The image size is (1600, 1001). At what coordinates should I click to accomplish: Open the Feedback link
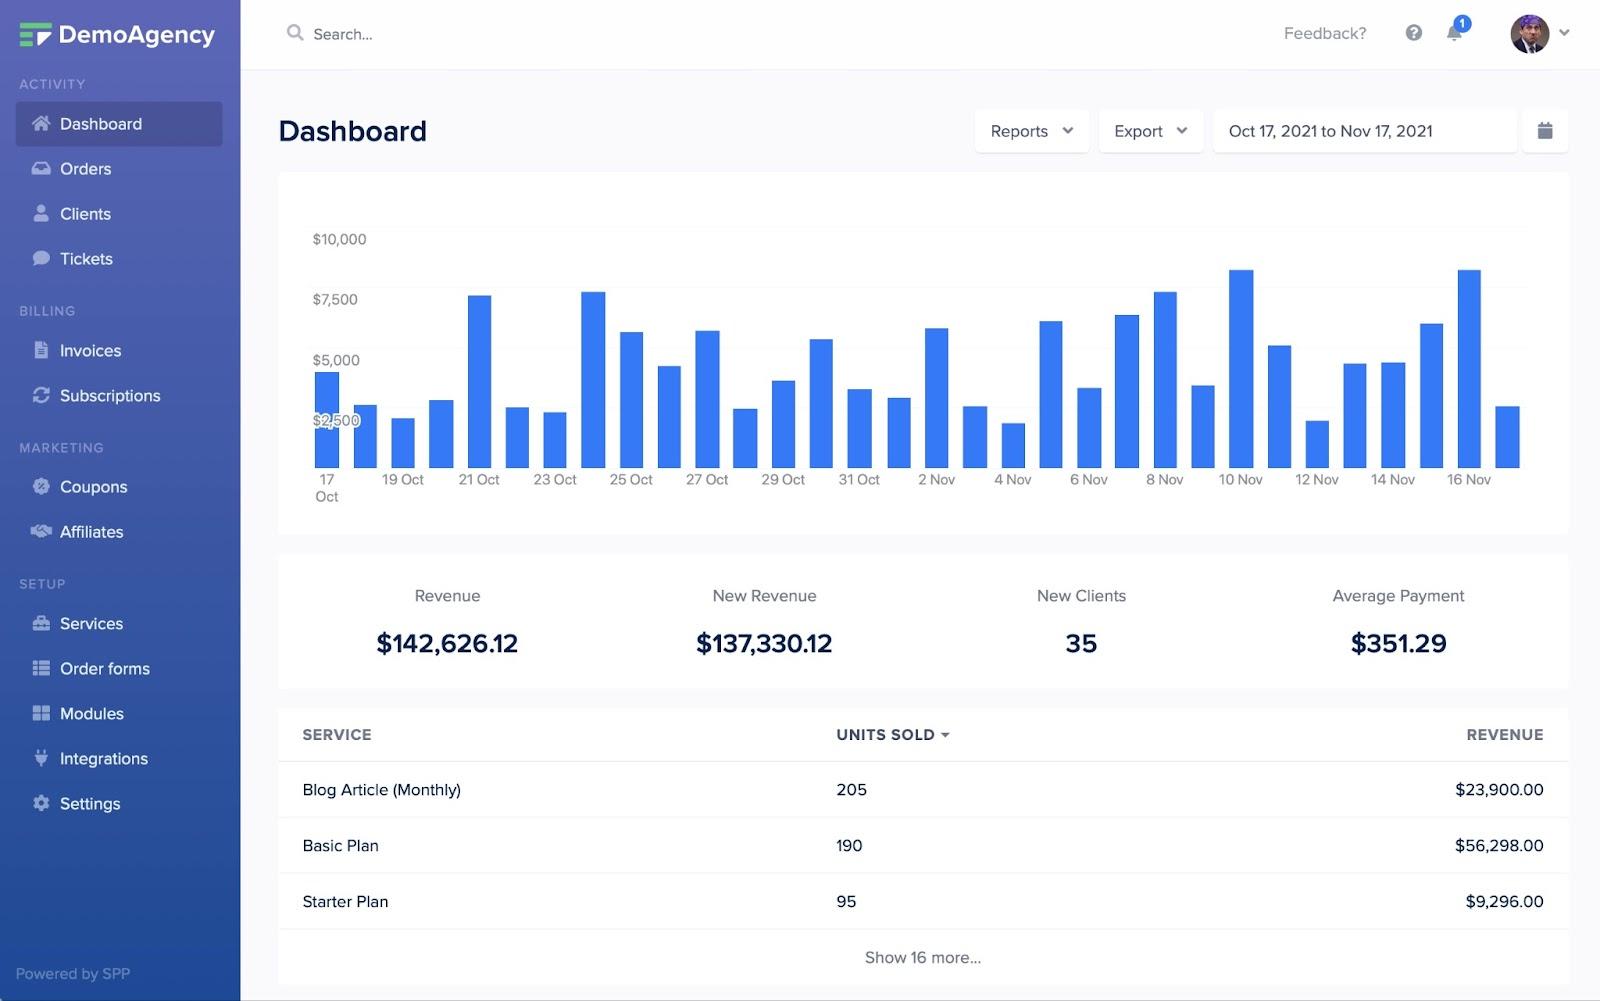tap(1324, 33)
